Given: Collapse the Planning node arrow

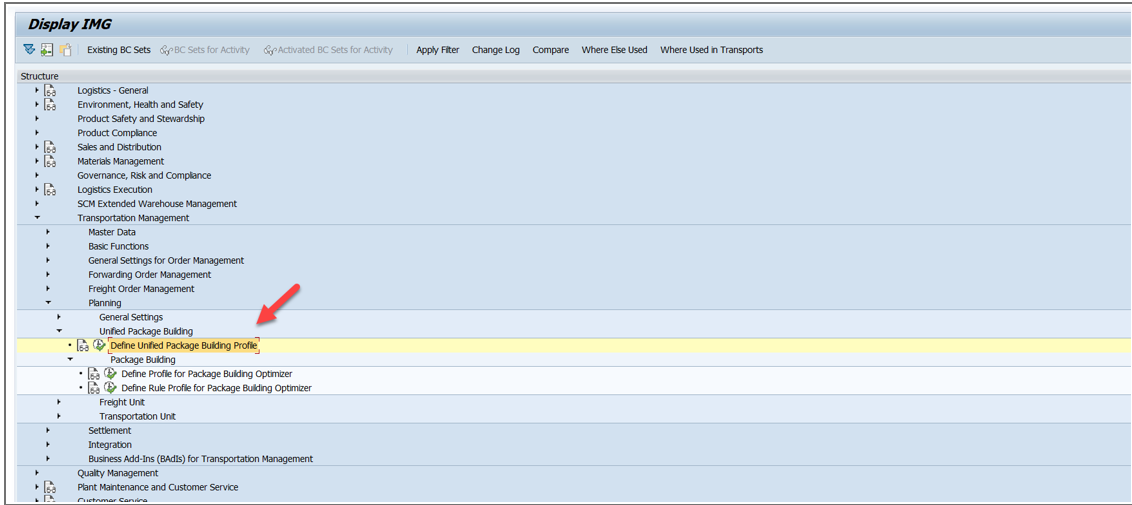Looking at the screenshot, I should point(48,303).
